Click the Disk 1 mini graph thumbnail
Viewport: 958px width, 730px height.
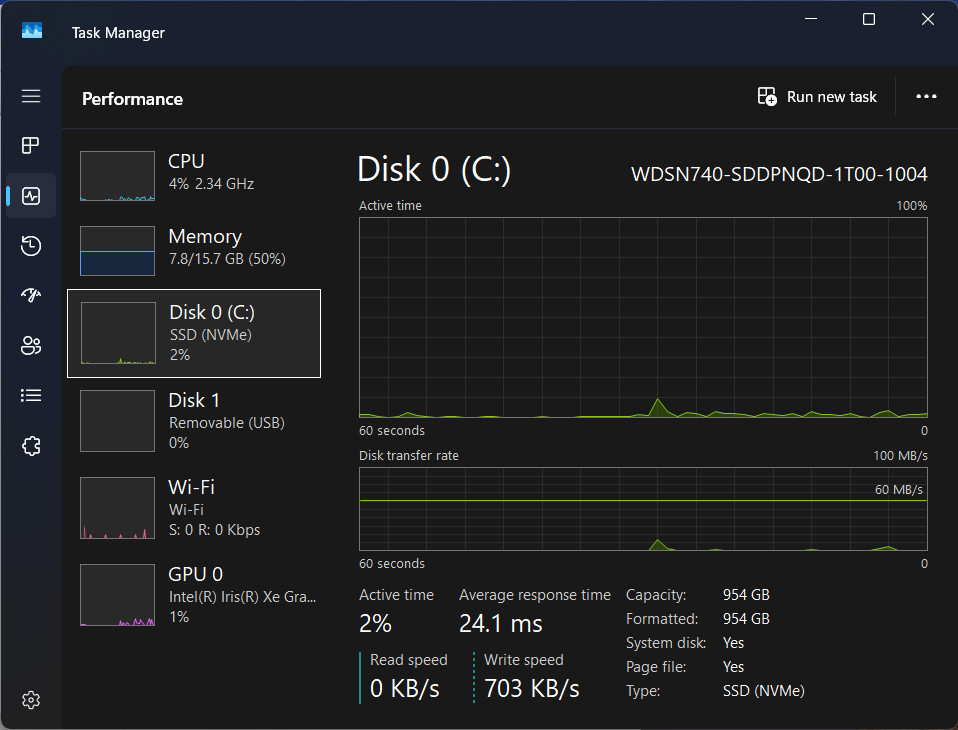pos(117,421)
